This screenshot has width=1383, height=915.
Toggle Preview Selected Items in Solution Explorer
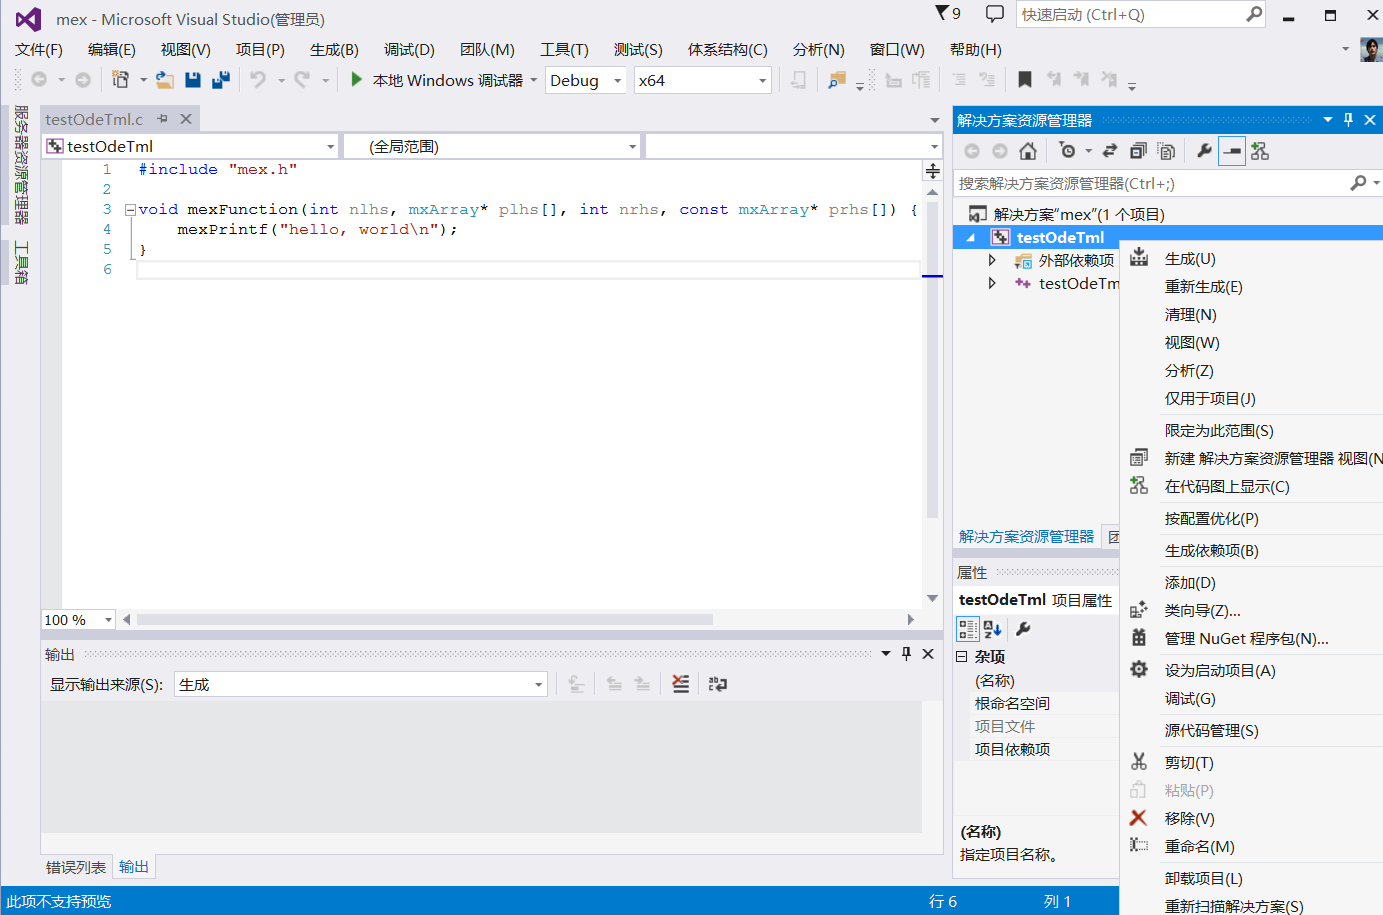1232,150
